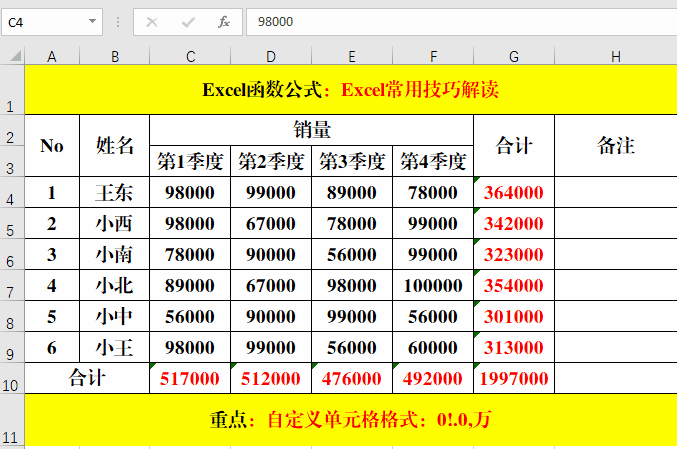
Task: Select column H header
Action: tap(616, 56)
